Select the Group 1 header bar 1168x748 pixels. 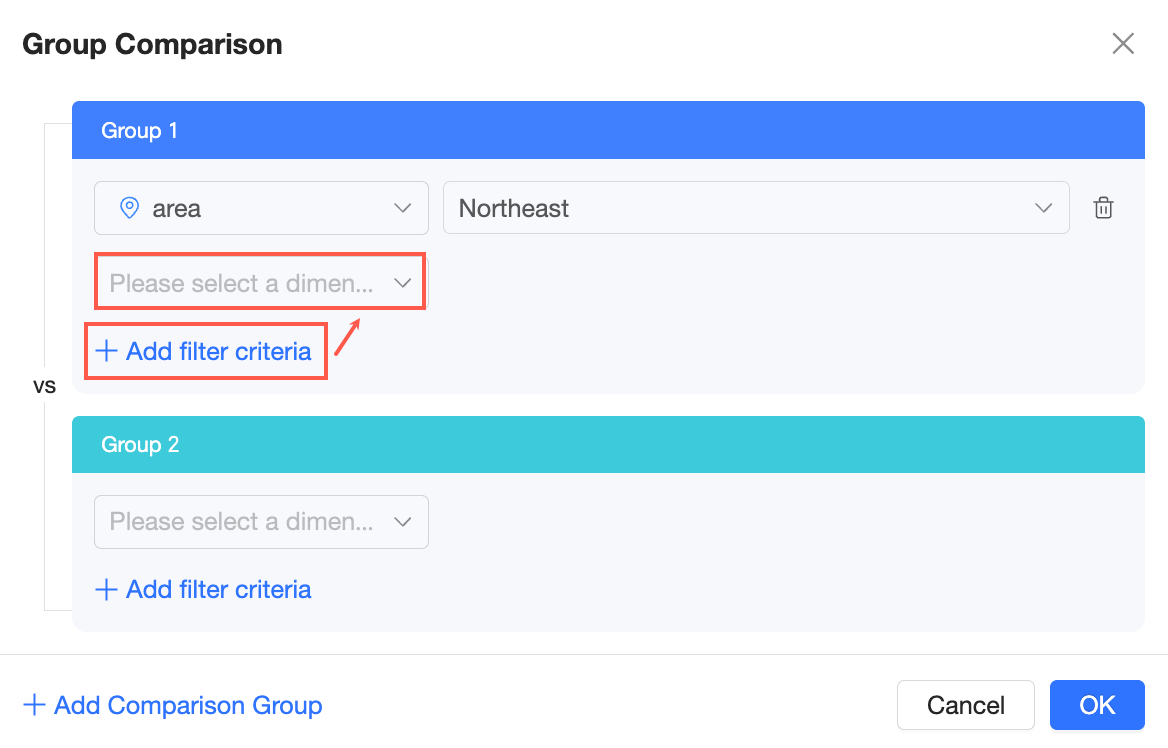pyautogui.click(x=608, y=130)
